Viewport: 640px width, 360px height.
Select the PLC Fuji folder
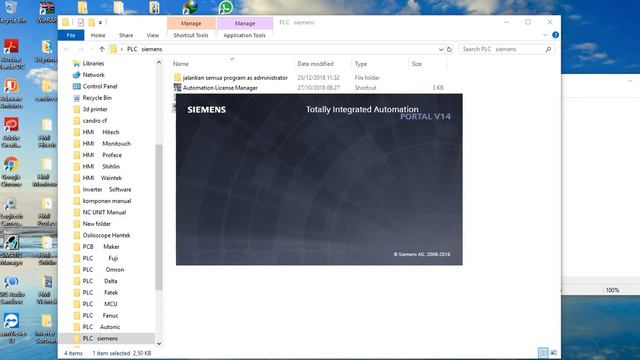tap(100, 258)
